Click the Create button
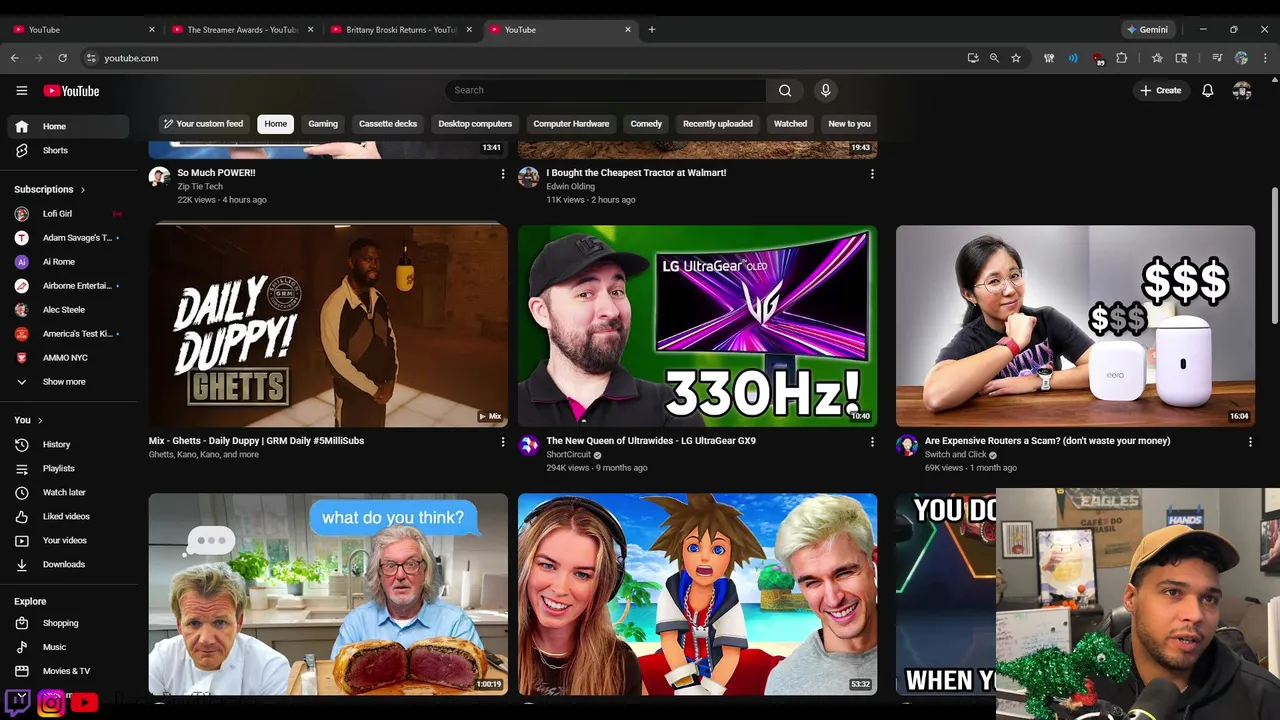1280x720 pixels. pyautogui.click(x=1160, y=91)
